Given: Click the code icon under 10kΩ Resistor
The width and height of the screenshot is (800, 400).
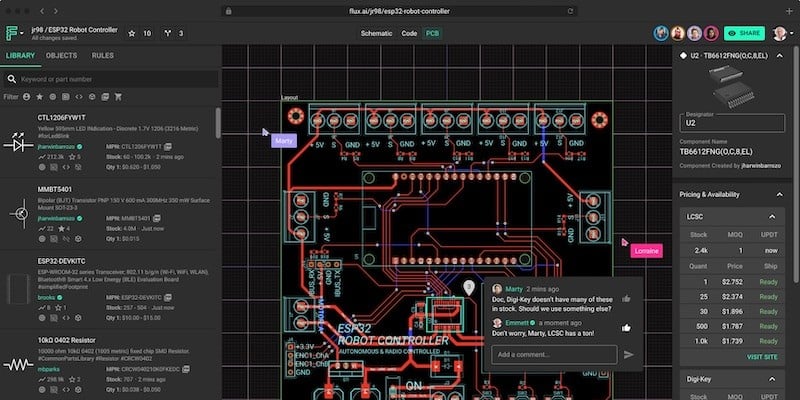Looking at the screenshot, I should click(66, 390).
